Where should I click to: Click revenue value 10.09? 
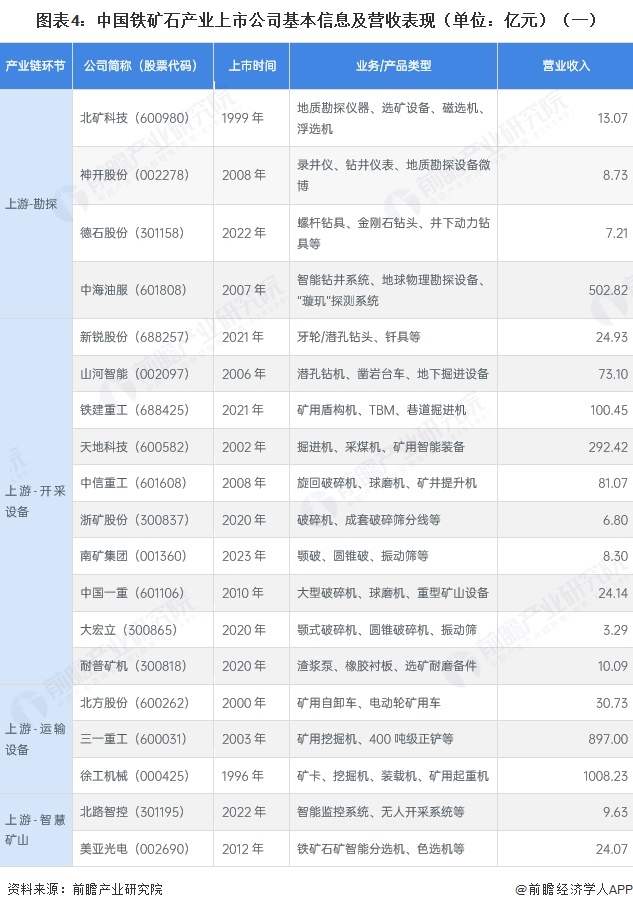coord(613,666)
